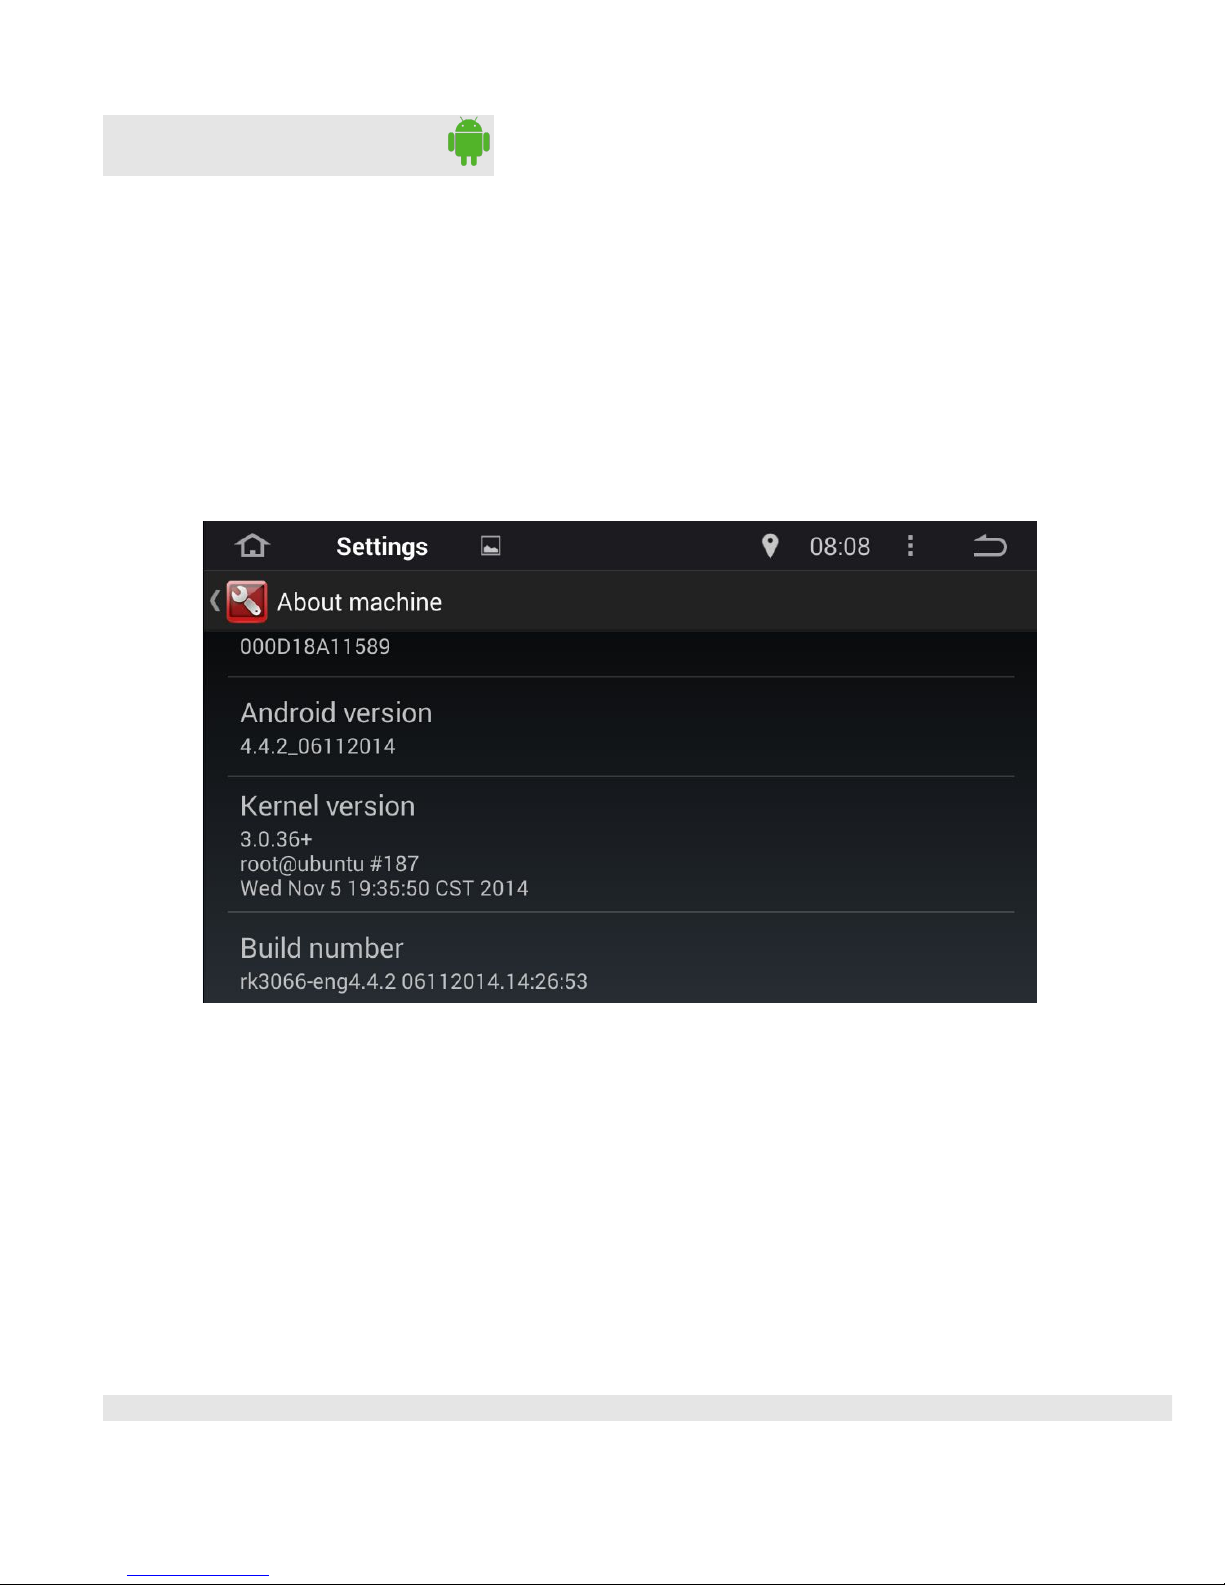Open the Android version item
Screen dimensions: 1225x1585
tap(621, 727)
